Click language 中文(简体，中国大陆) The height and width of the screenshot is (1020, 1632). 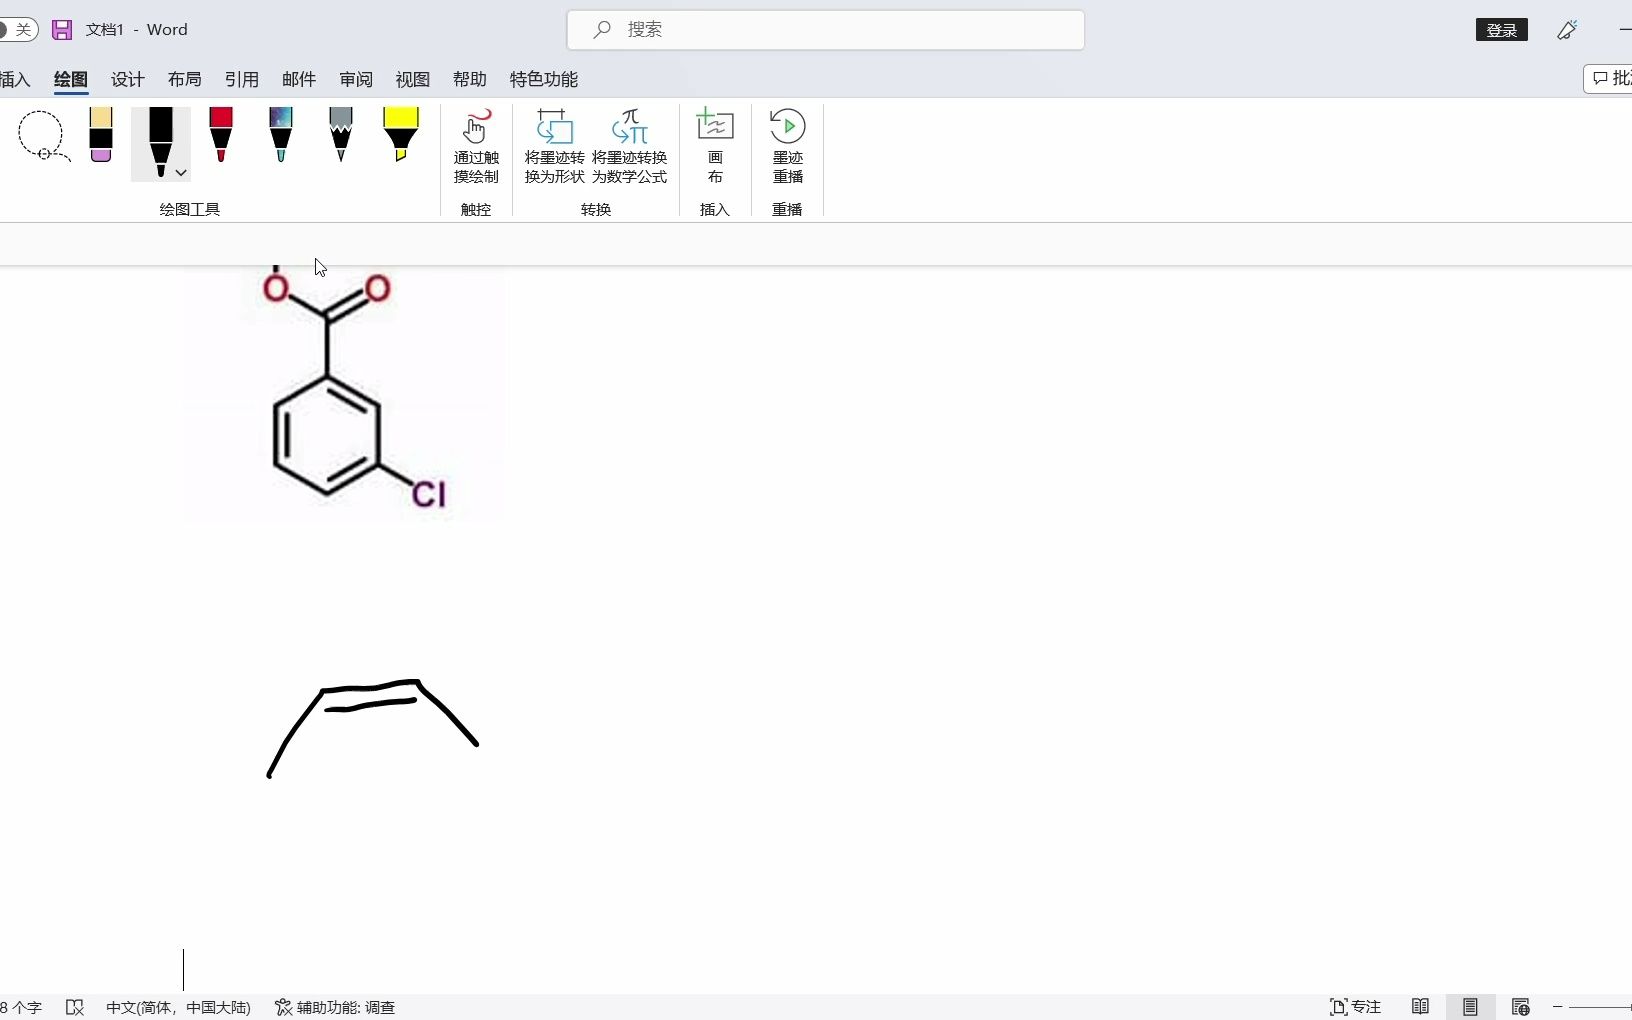point(178,1007)
